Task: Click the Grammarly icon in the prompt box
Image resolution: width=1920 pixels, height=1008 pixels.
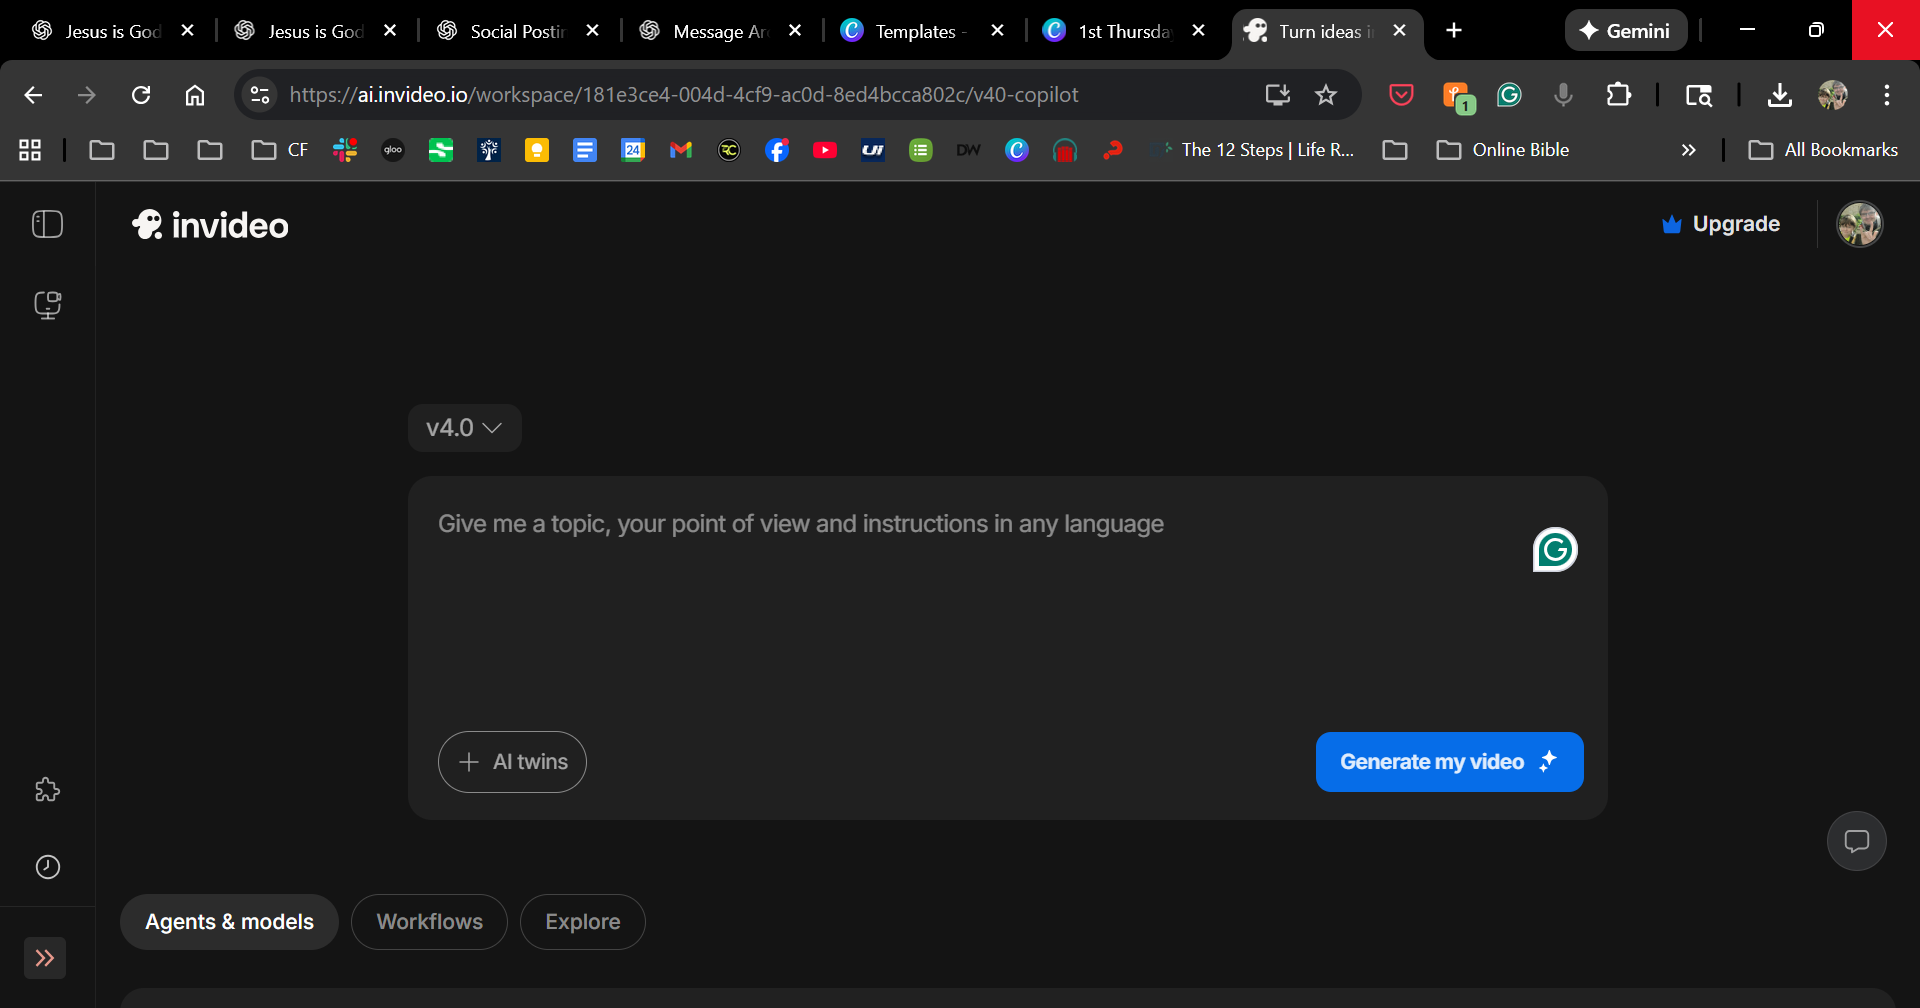Action: 1554,550
